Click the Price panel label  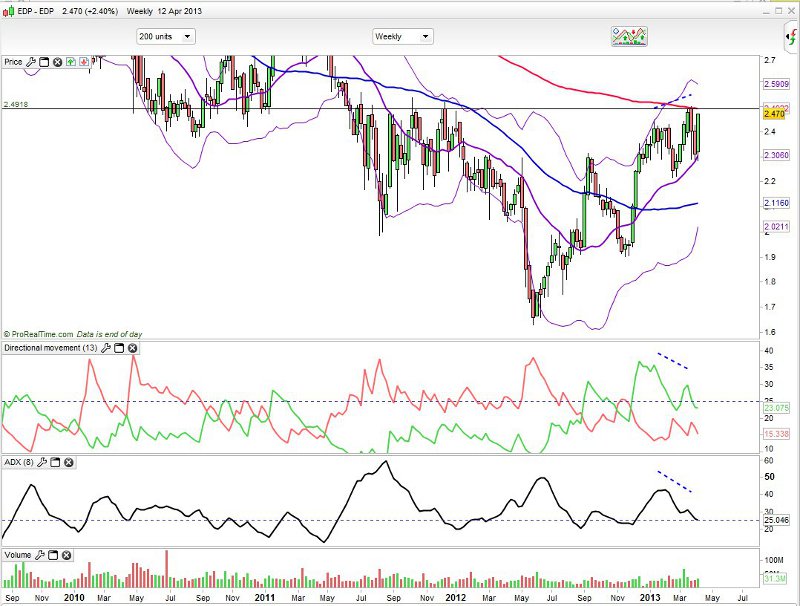click(x=13, y=62)
